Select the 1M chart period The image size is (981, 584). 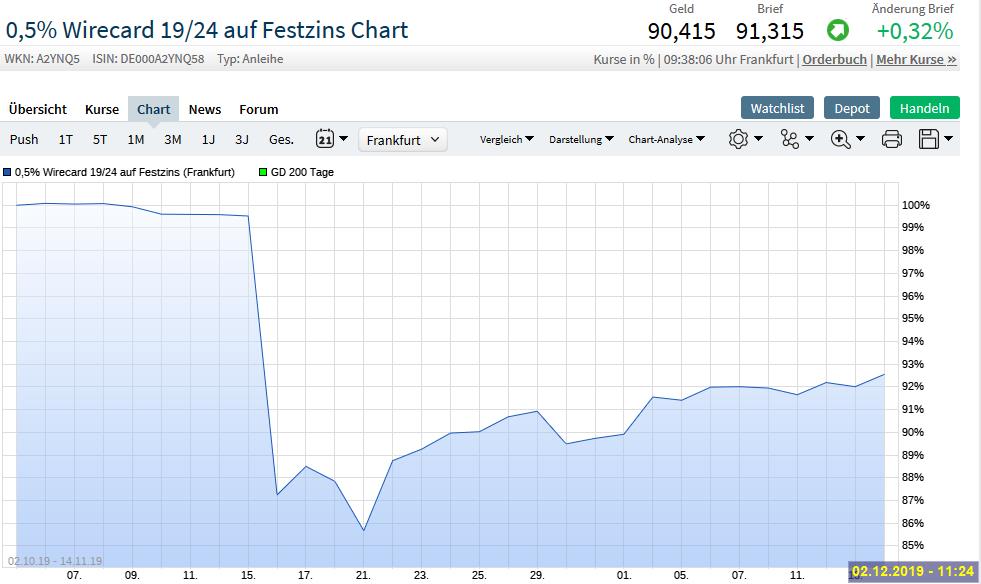pyautogui.click(x=136, y=139)
